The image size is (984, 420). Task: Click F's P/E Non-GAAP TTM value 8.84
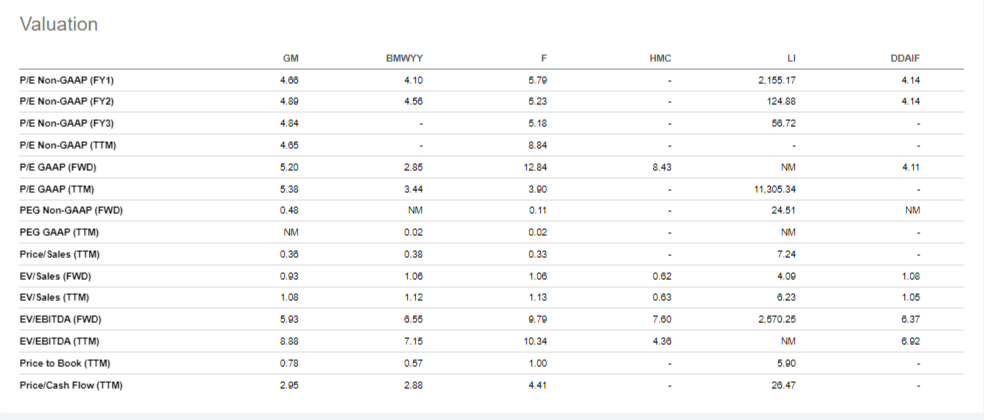[x=538, y=145]
